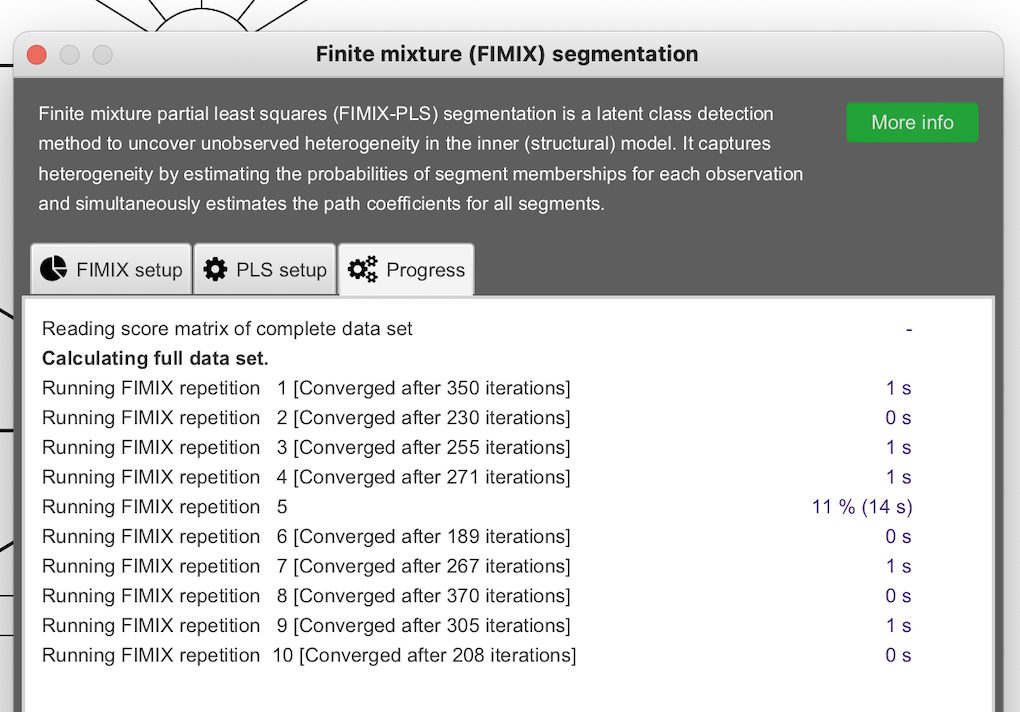This screenshot has width=1020, height=712.
Task: Select repetition 10 converged after 208 iterations
Action: click(309, 656)
